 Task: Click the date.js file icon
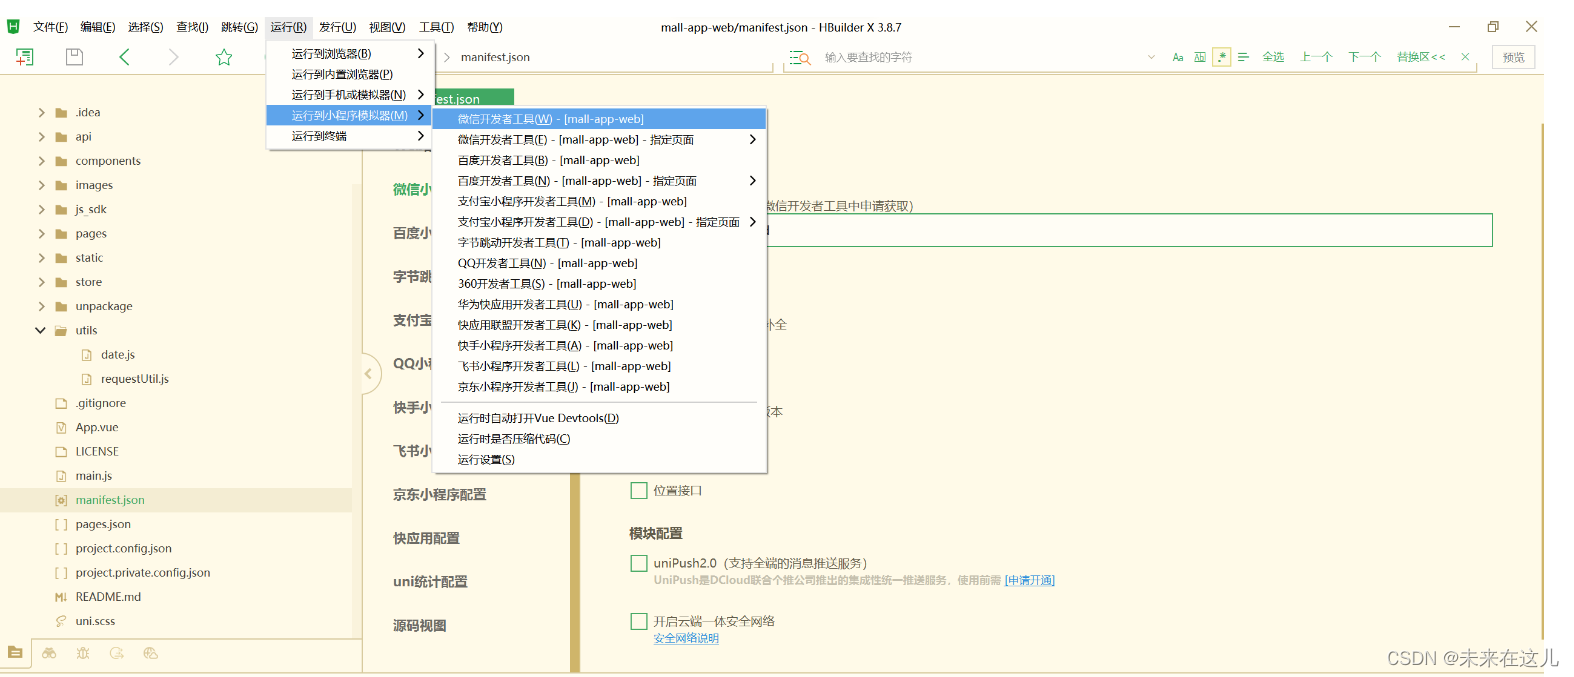click(87, 355)
